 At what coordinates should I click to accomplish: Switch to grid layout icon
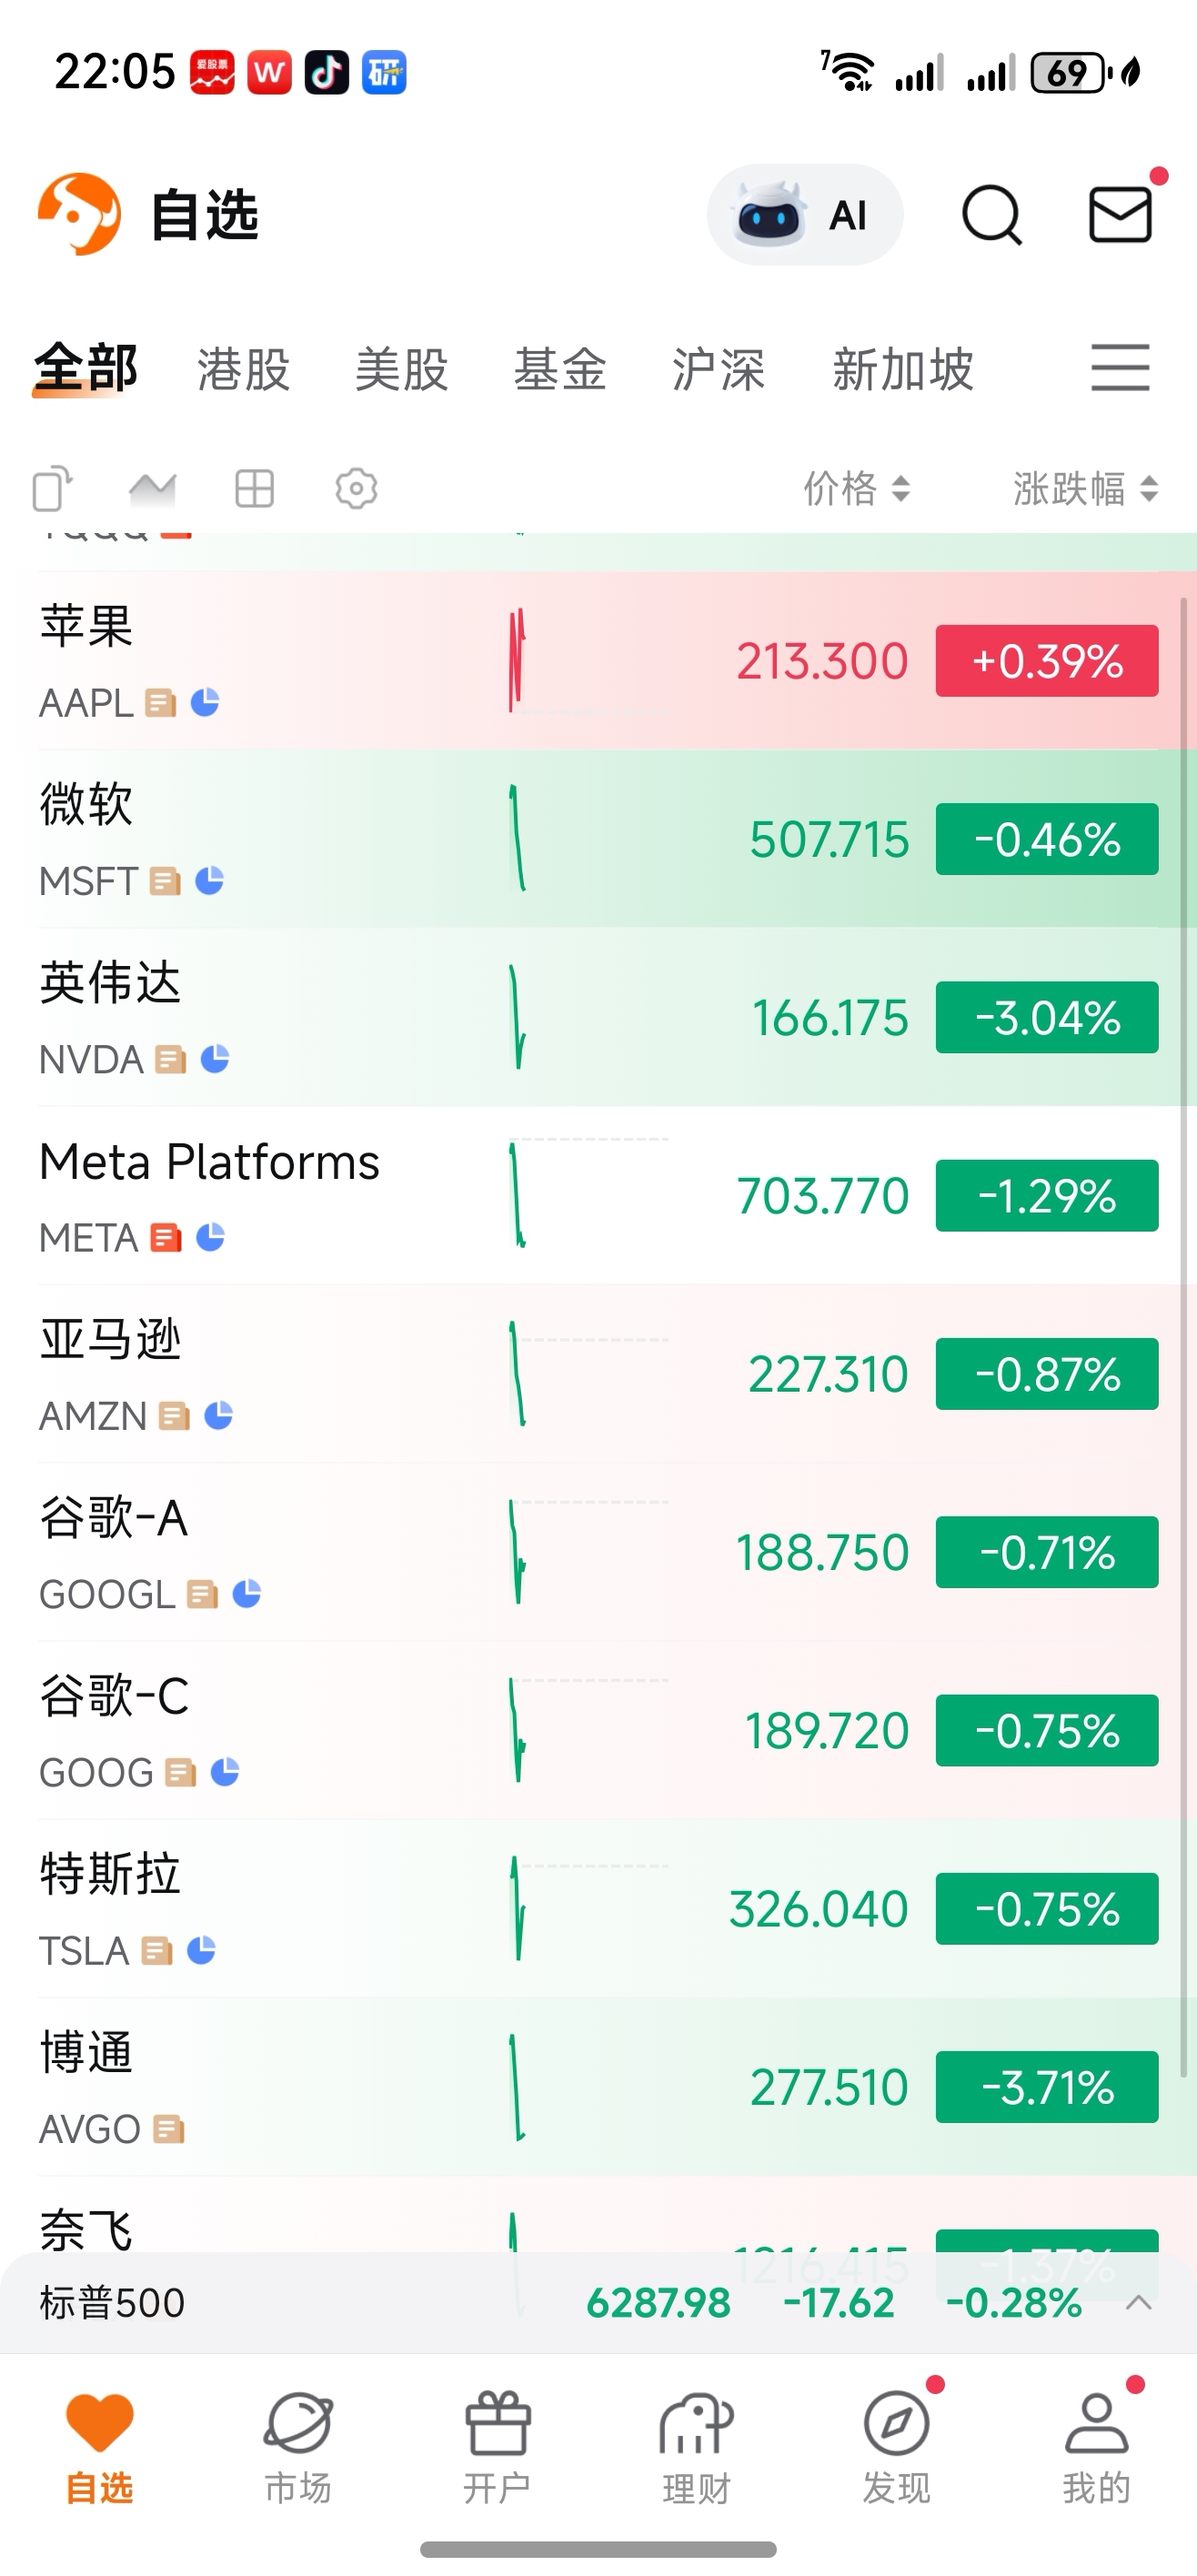[x=254, y=489]
